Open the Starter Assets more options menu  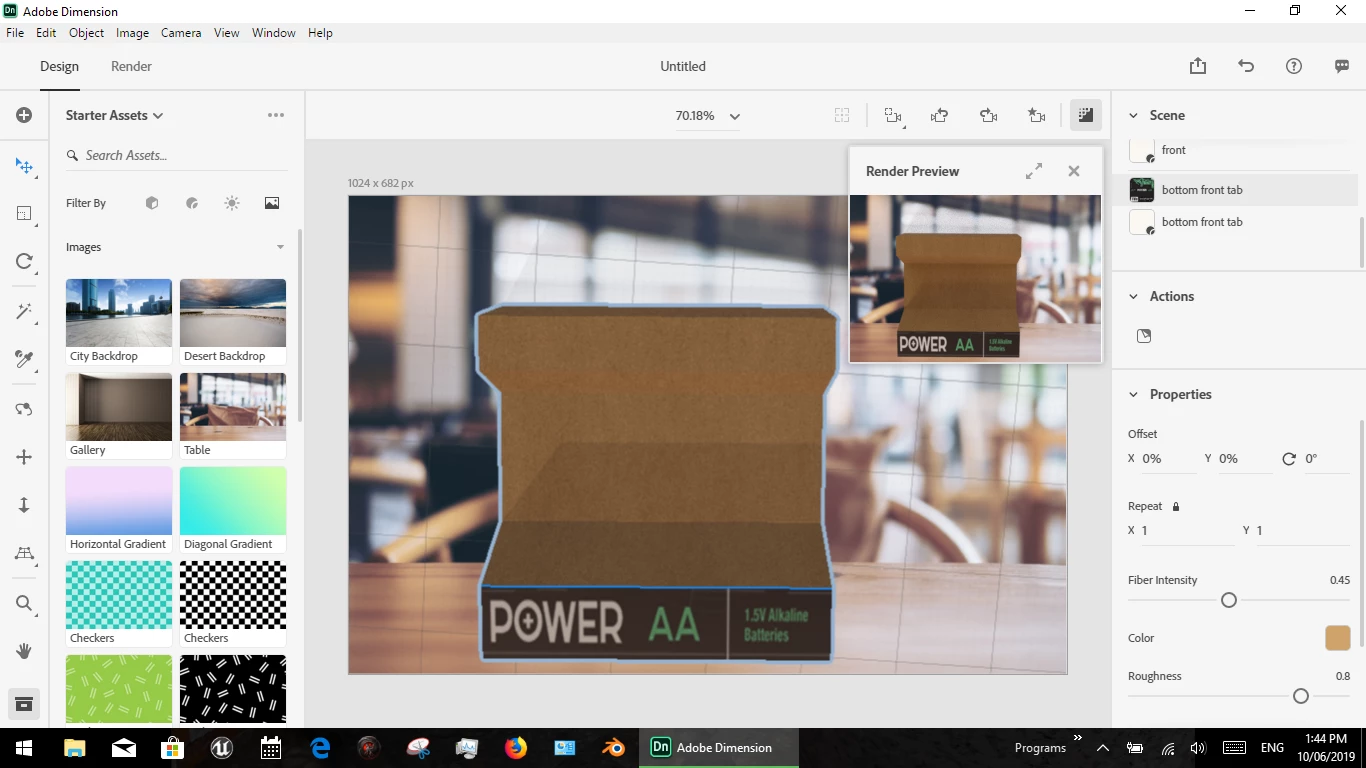click(x=276, y=115)
